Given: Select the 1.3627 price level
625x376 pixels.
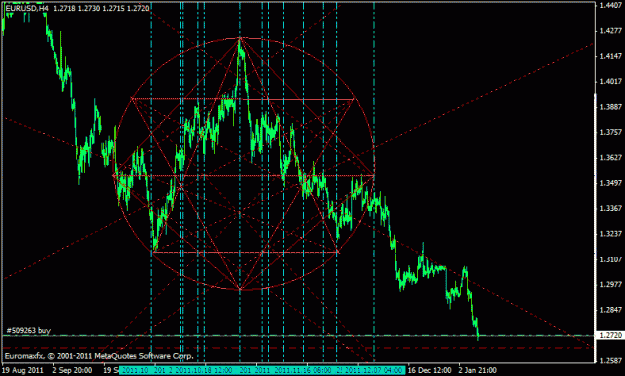Looking at the screenshot, I should click(611, 157).
